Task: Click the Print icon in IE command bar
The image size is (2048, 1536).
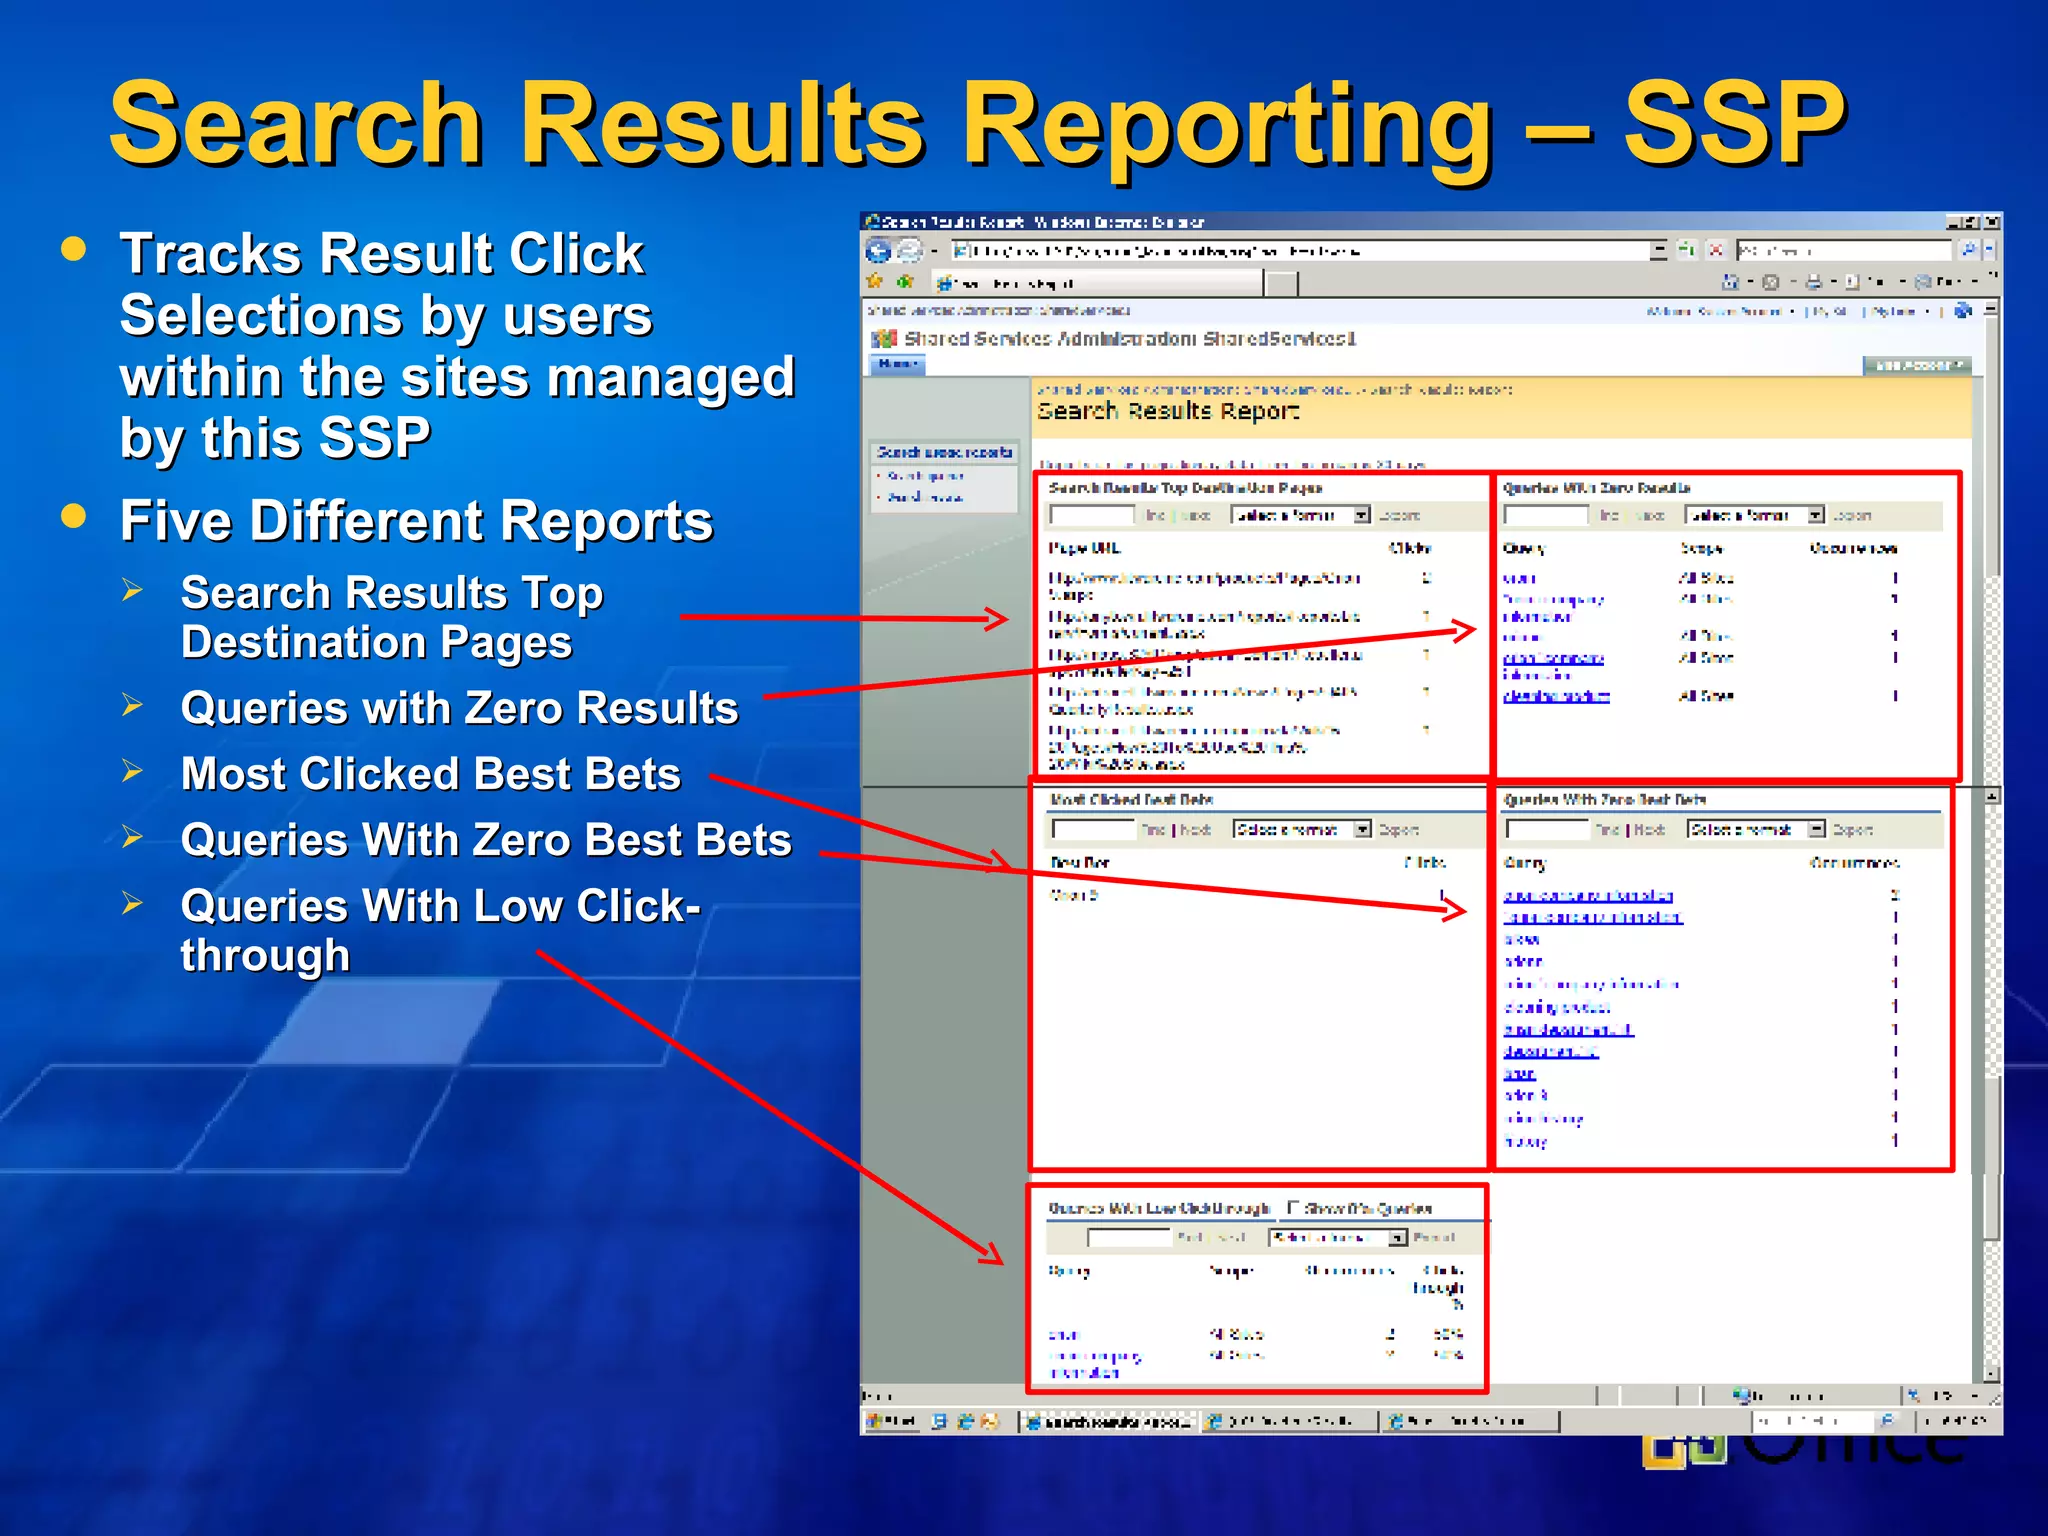Action: pyautogui.click(x=1813, y=282)
